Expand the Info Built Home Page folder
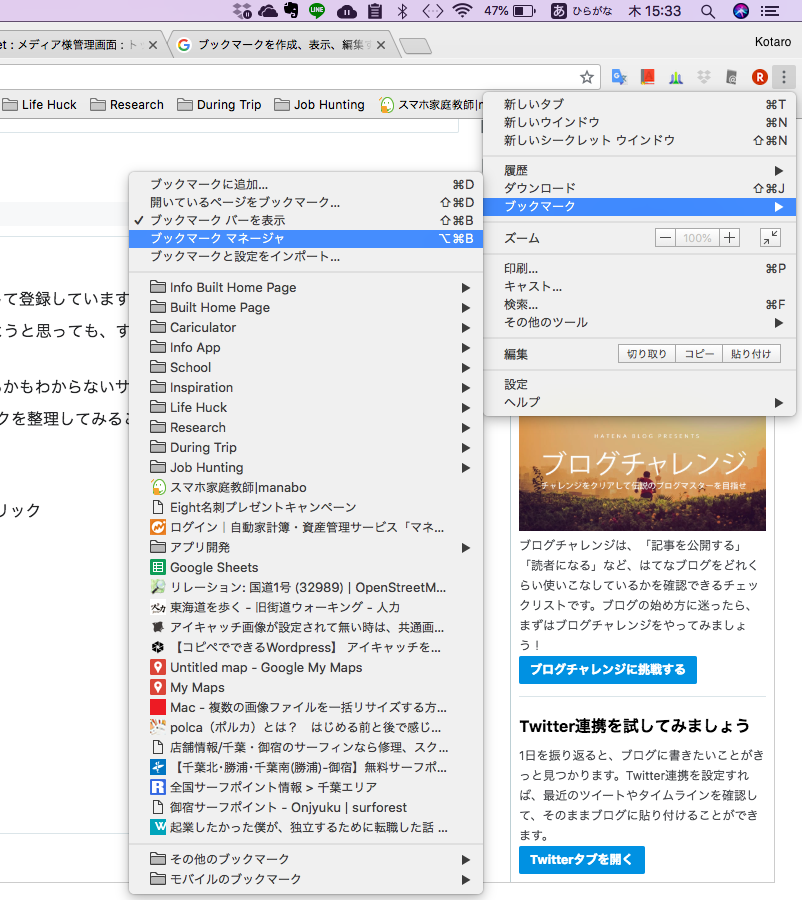Viewport: 802px width, 900px height. pos(306,288)
